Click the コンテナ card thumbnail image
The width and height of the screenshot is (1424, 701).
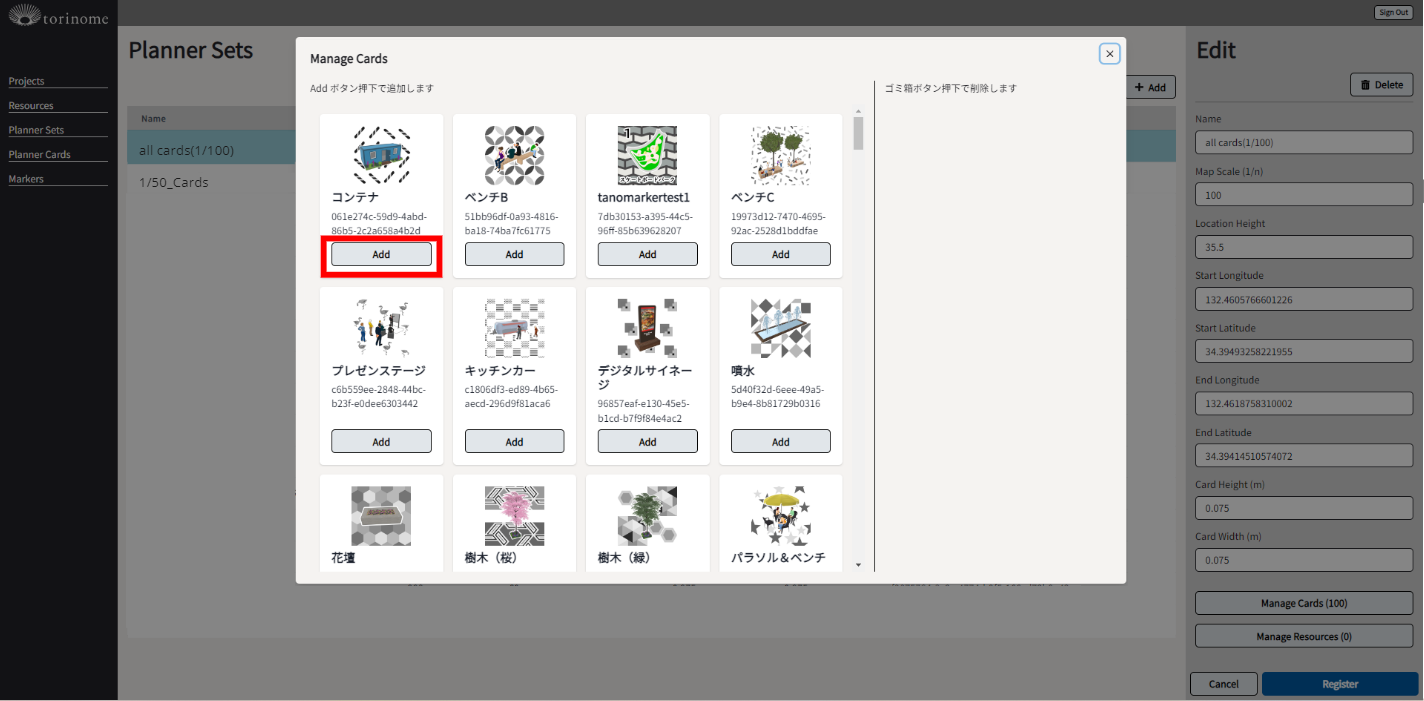[x=381, y=155]
